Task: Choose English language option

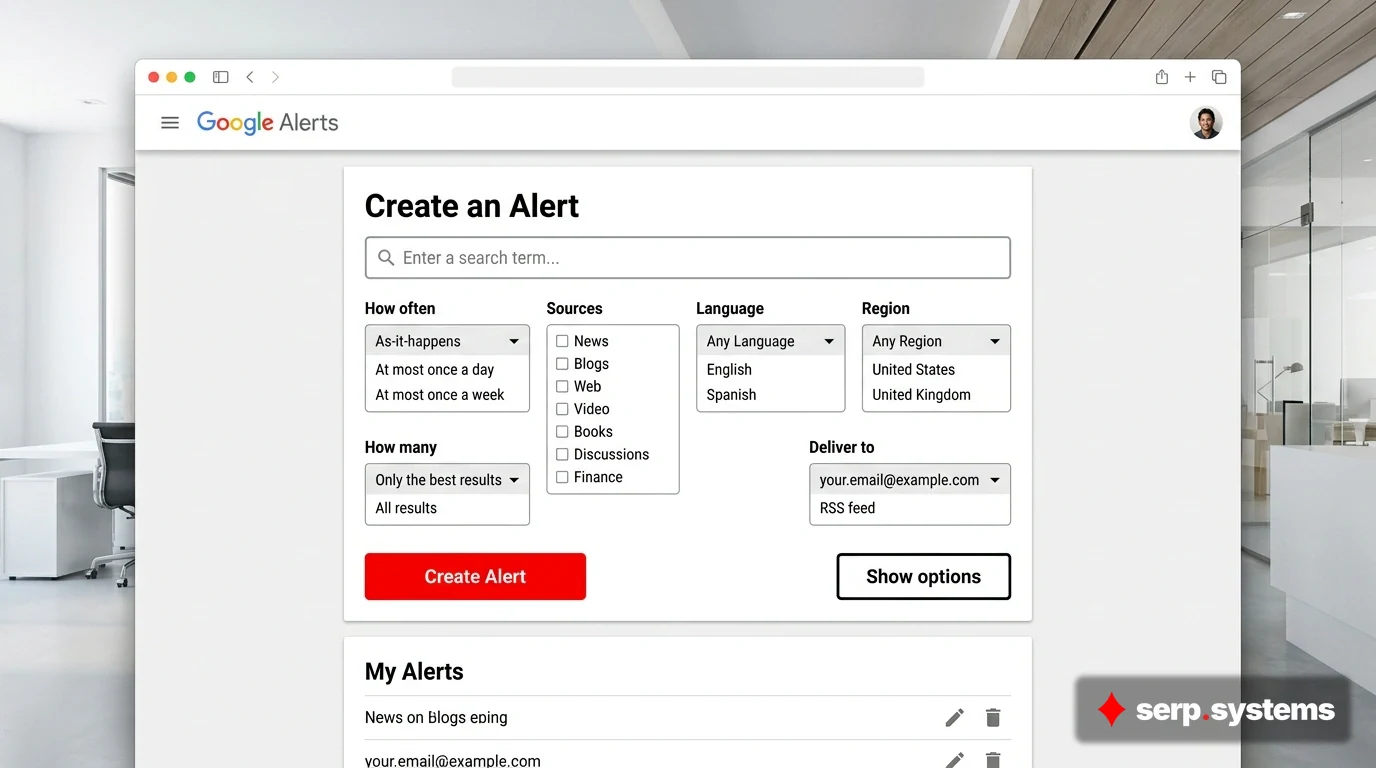Action: pyautogui.click(x=729, y=370)
